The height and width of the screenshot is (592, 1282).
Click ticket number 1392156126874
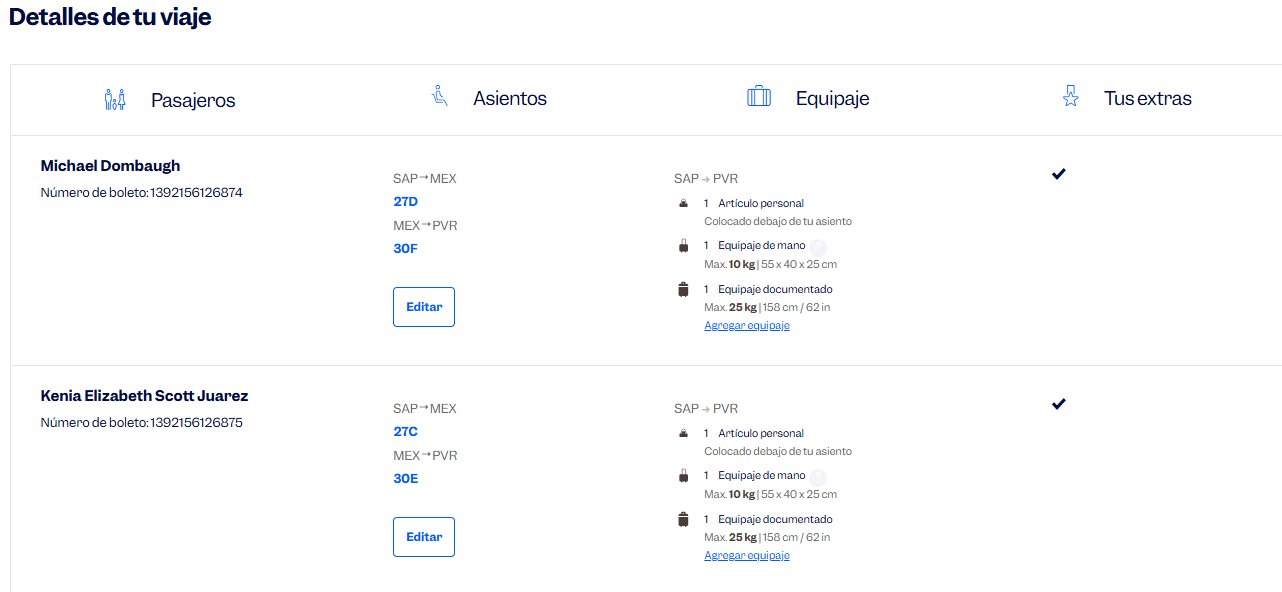tap(196, 193)
